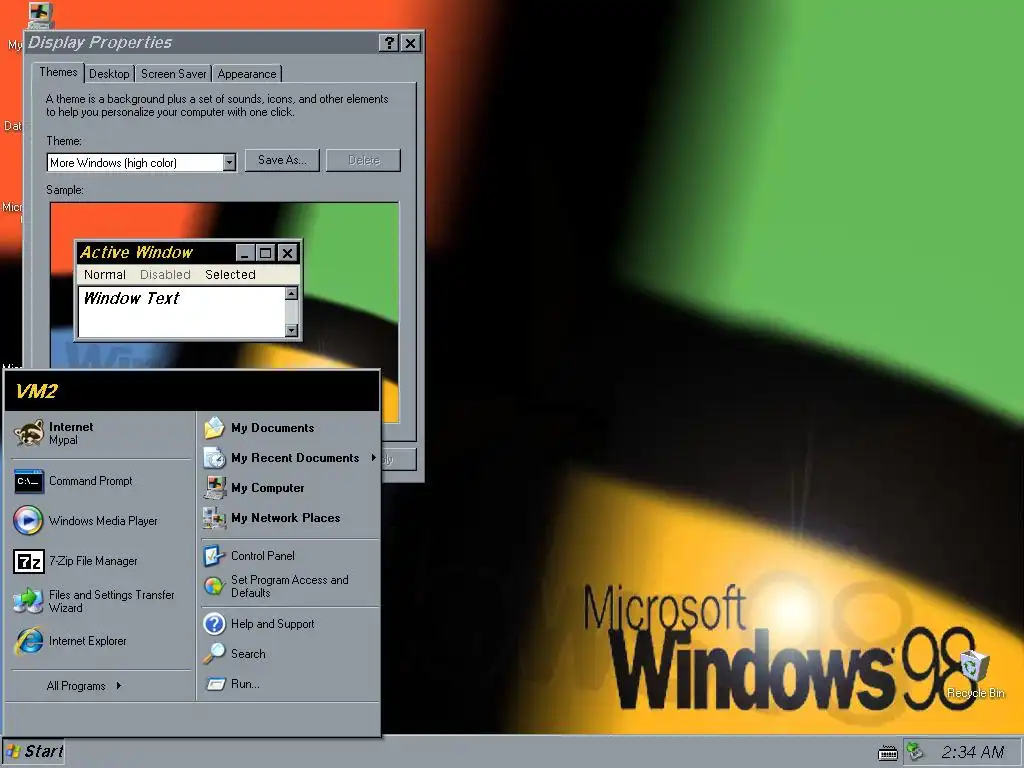Switch to the Themes tab
Screen dimensions: 1024x768
tap(58, 72)
